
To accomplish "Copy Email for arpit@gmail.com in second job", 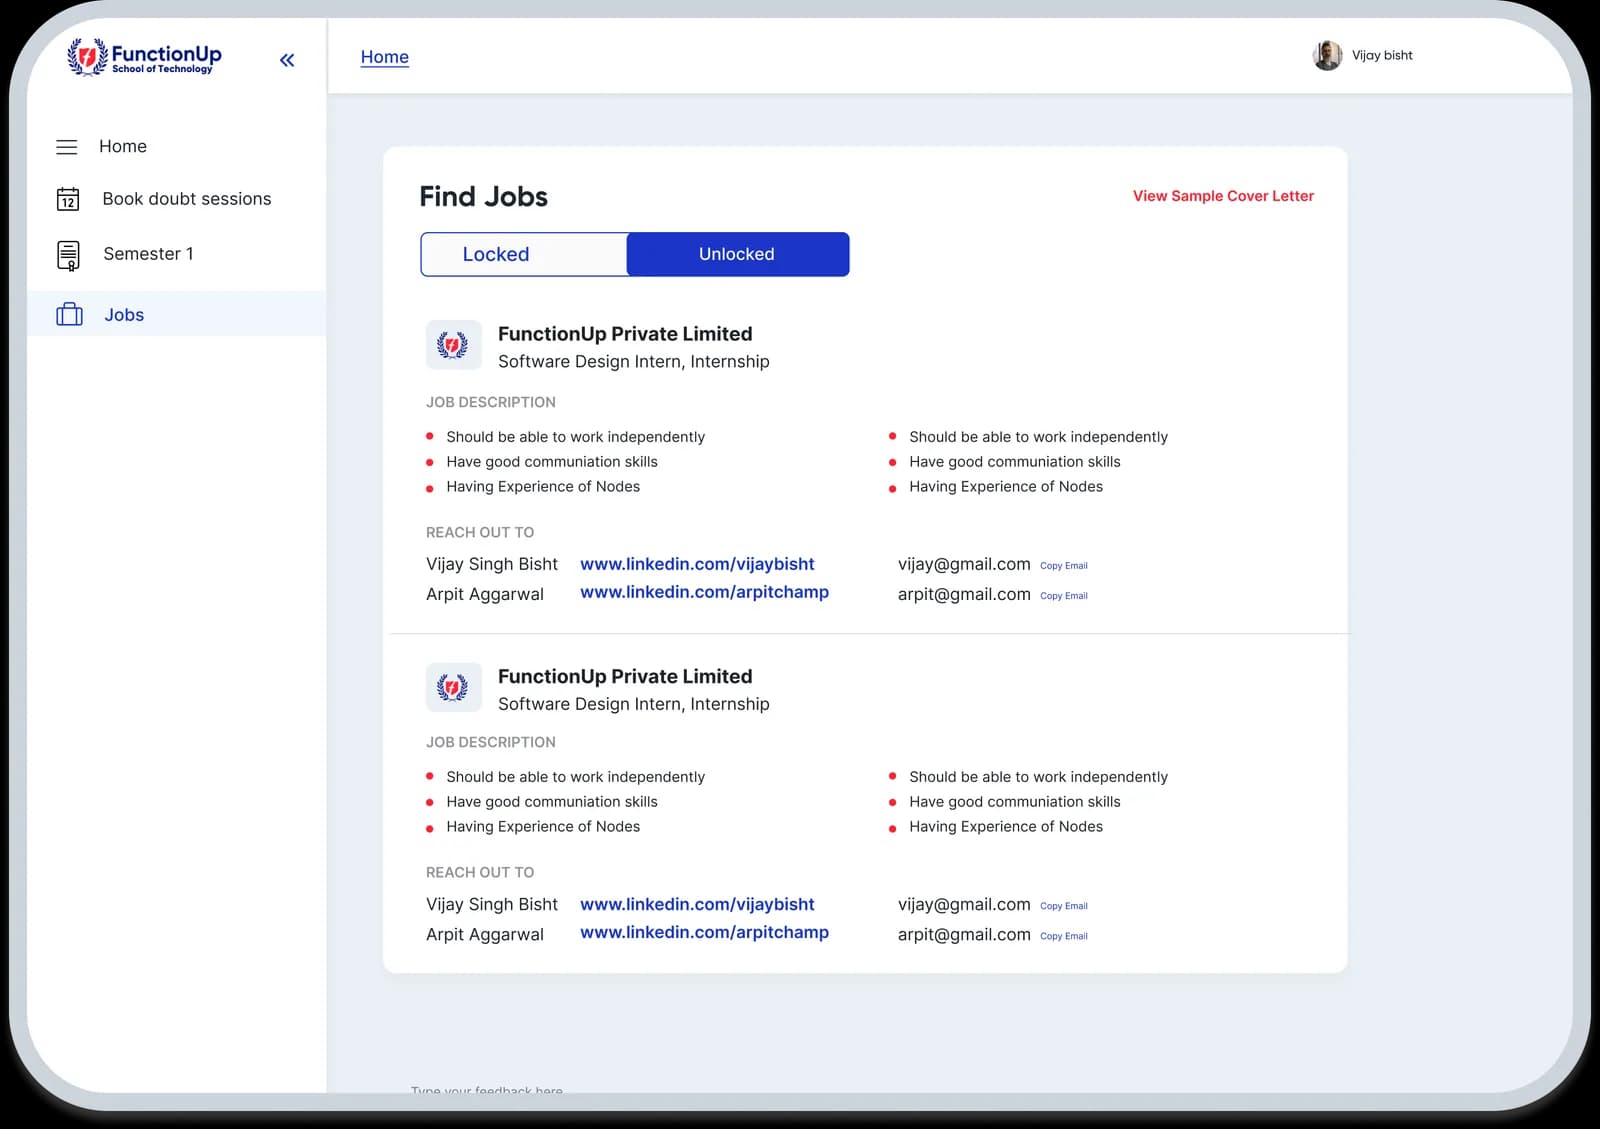I will [1064, 936].
